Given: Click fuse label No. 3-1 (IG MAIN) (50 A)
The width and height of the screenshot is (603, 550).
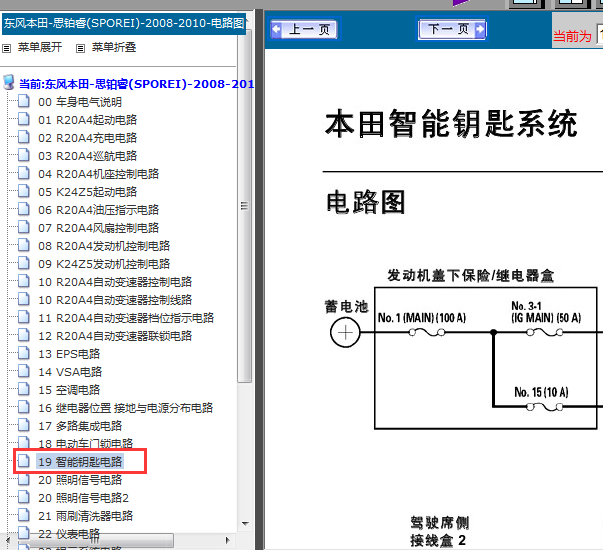Looking at the screenshot, I should (546, 312).
